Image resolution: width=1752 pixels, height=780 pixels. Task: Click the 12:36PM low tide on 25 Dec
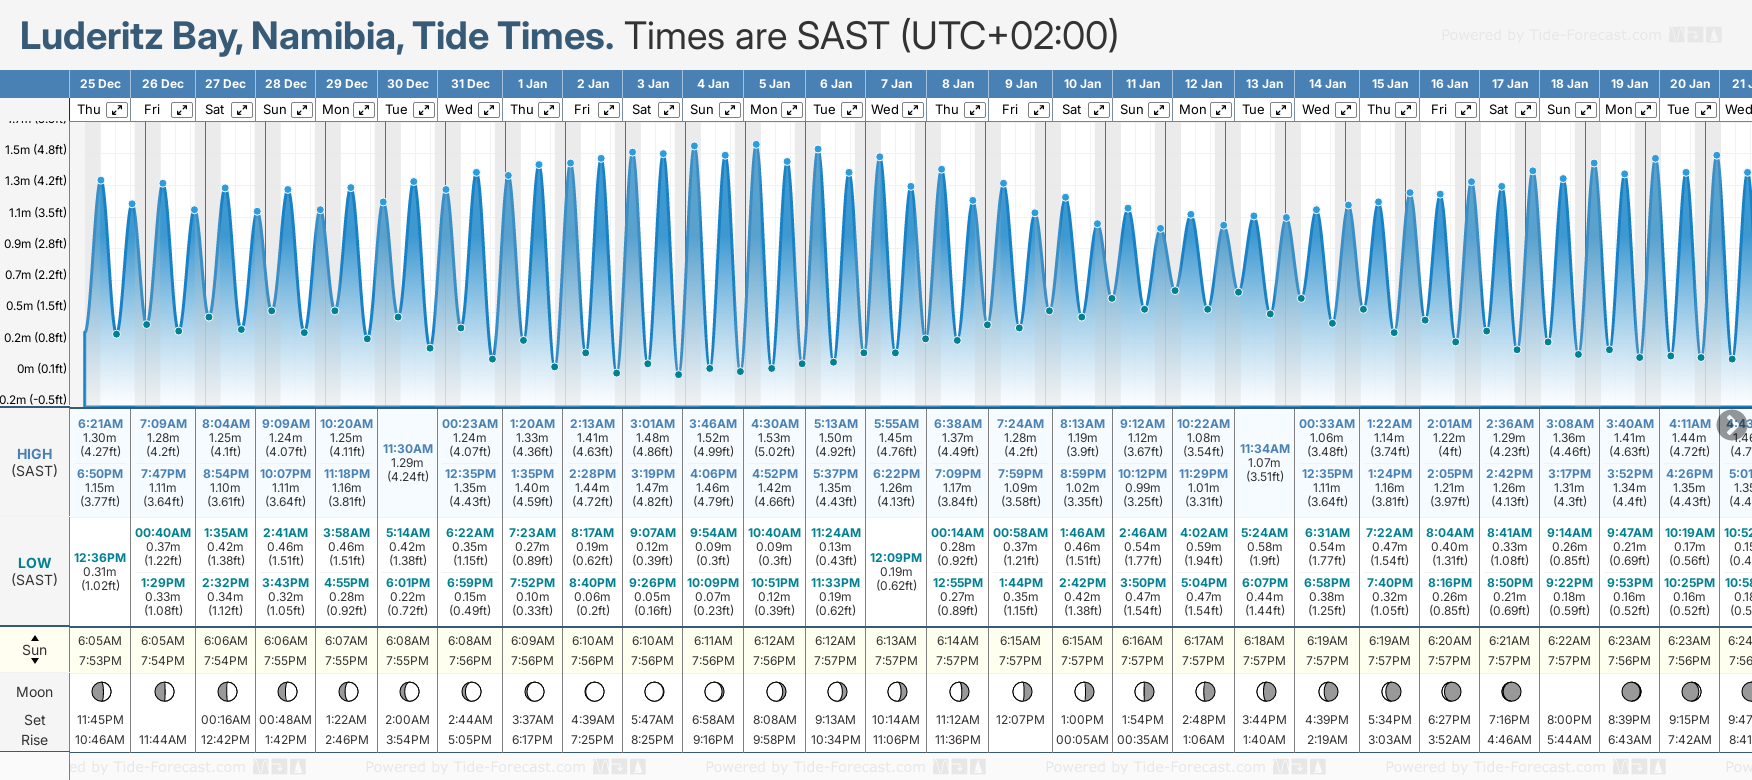(x=100, y=558)
